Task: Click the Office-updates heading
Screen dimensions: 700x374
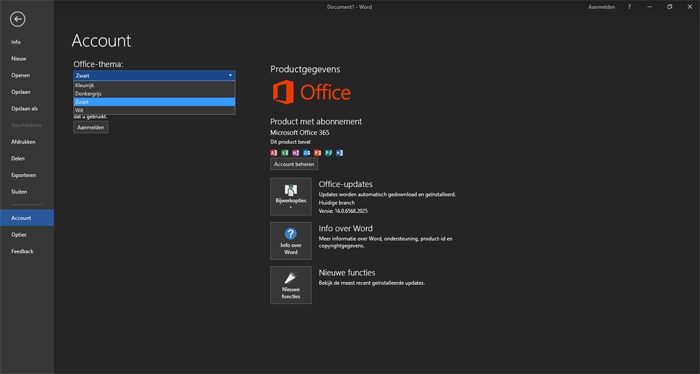Action: [x=346, y=184]
